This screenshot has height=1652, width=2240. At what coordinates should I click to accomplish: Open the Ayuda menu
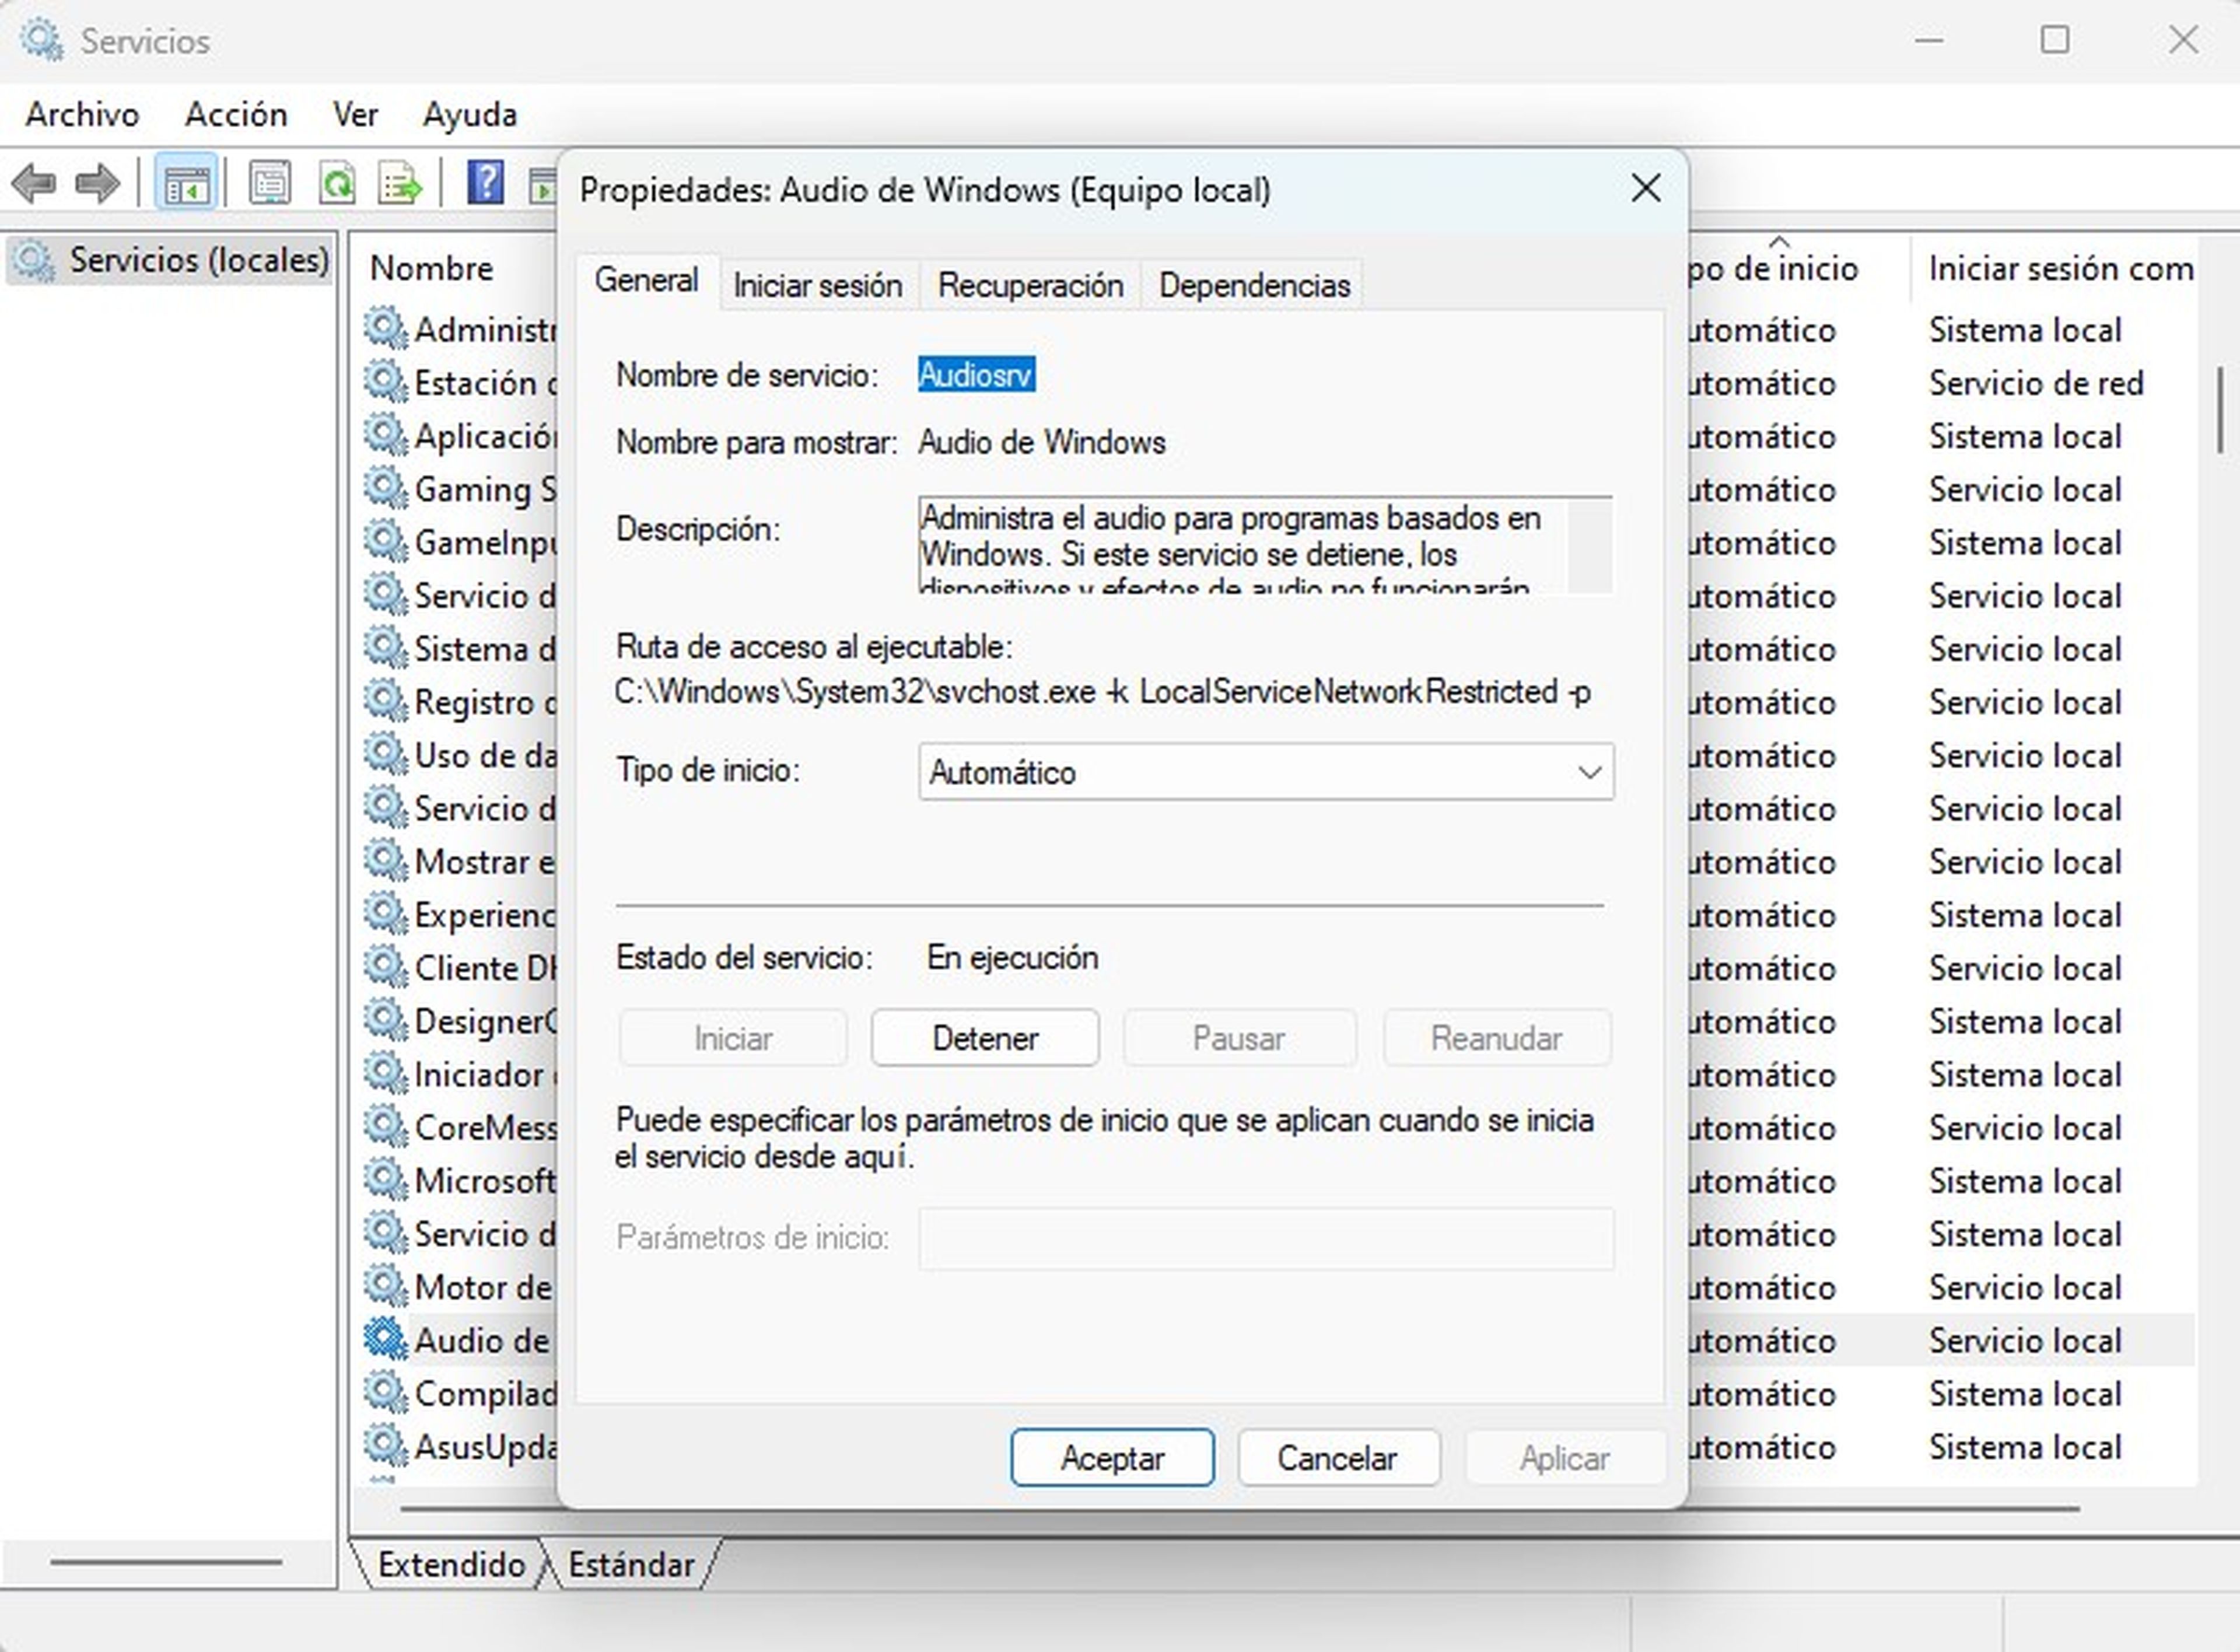point(469,115)
